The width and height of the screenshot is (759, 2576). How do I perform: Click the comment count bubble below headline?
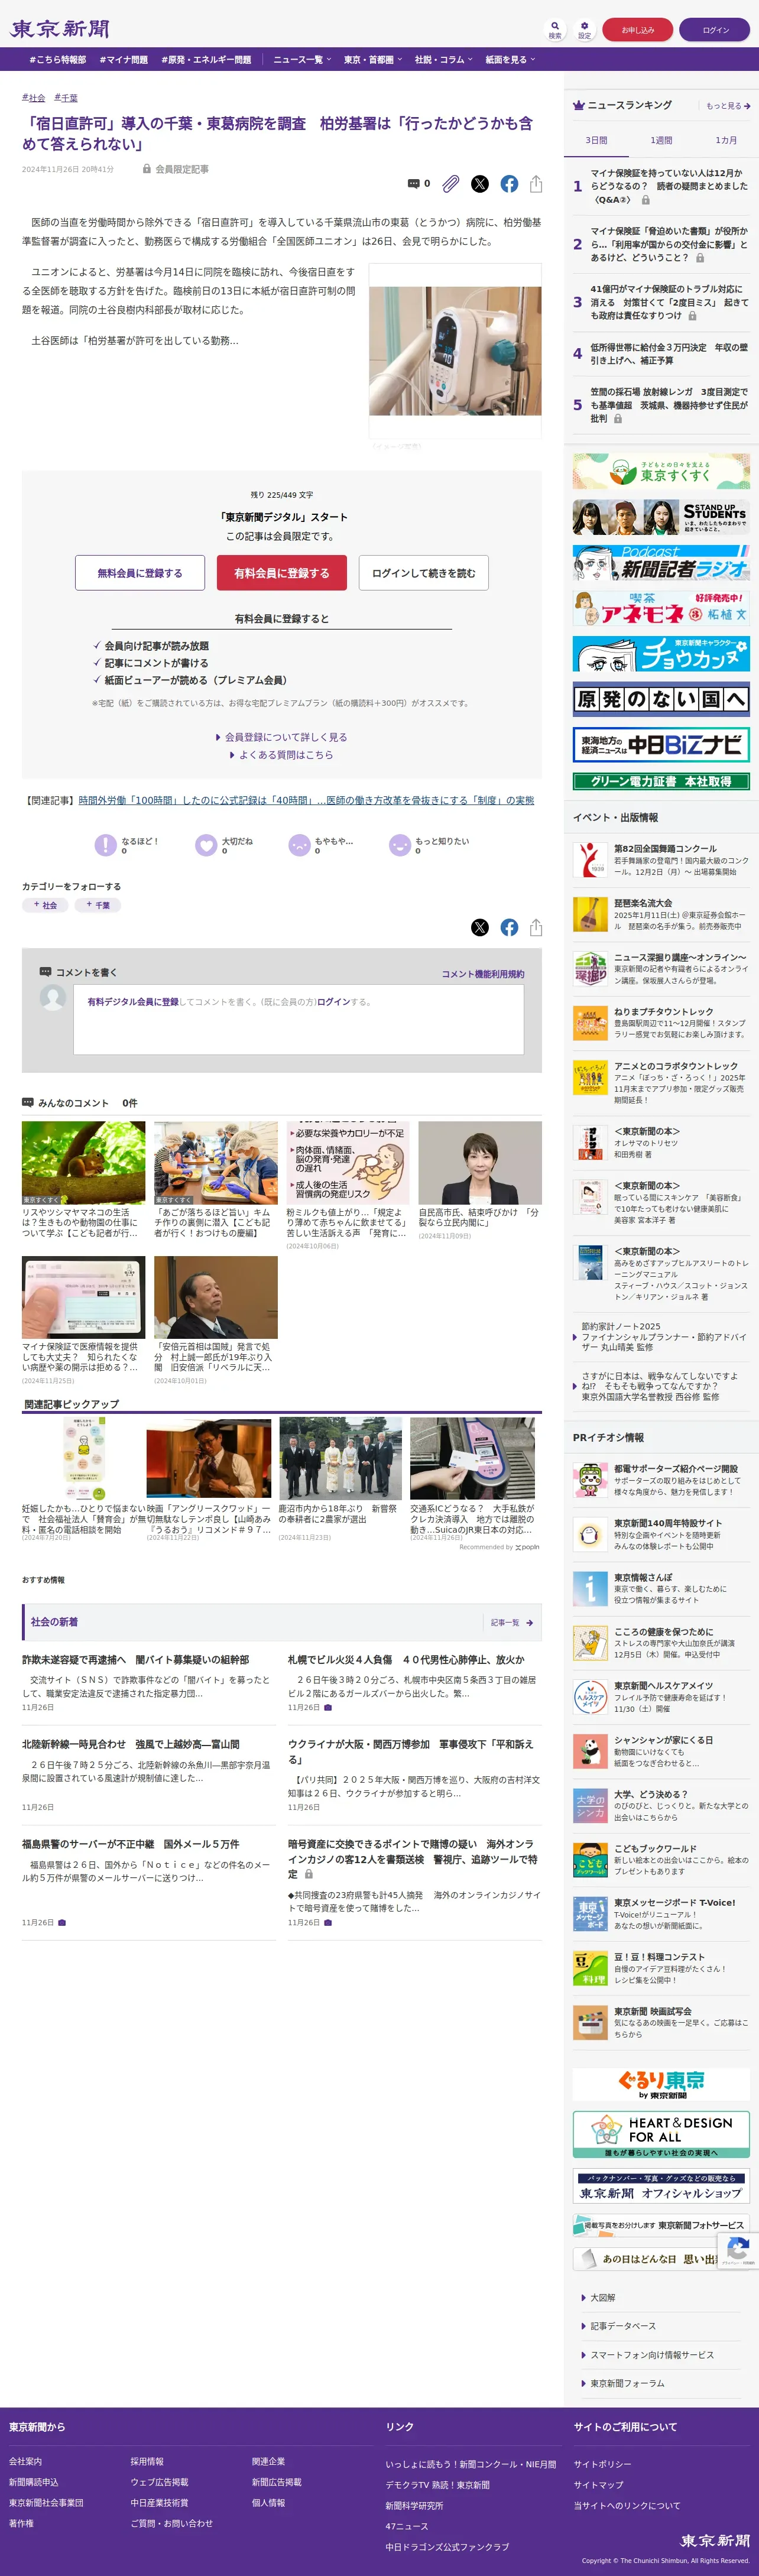[x=419, y=184]
